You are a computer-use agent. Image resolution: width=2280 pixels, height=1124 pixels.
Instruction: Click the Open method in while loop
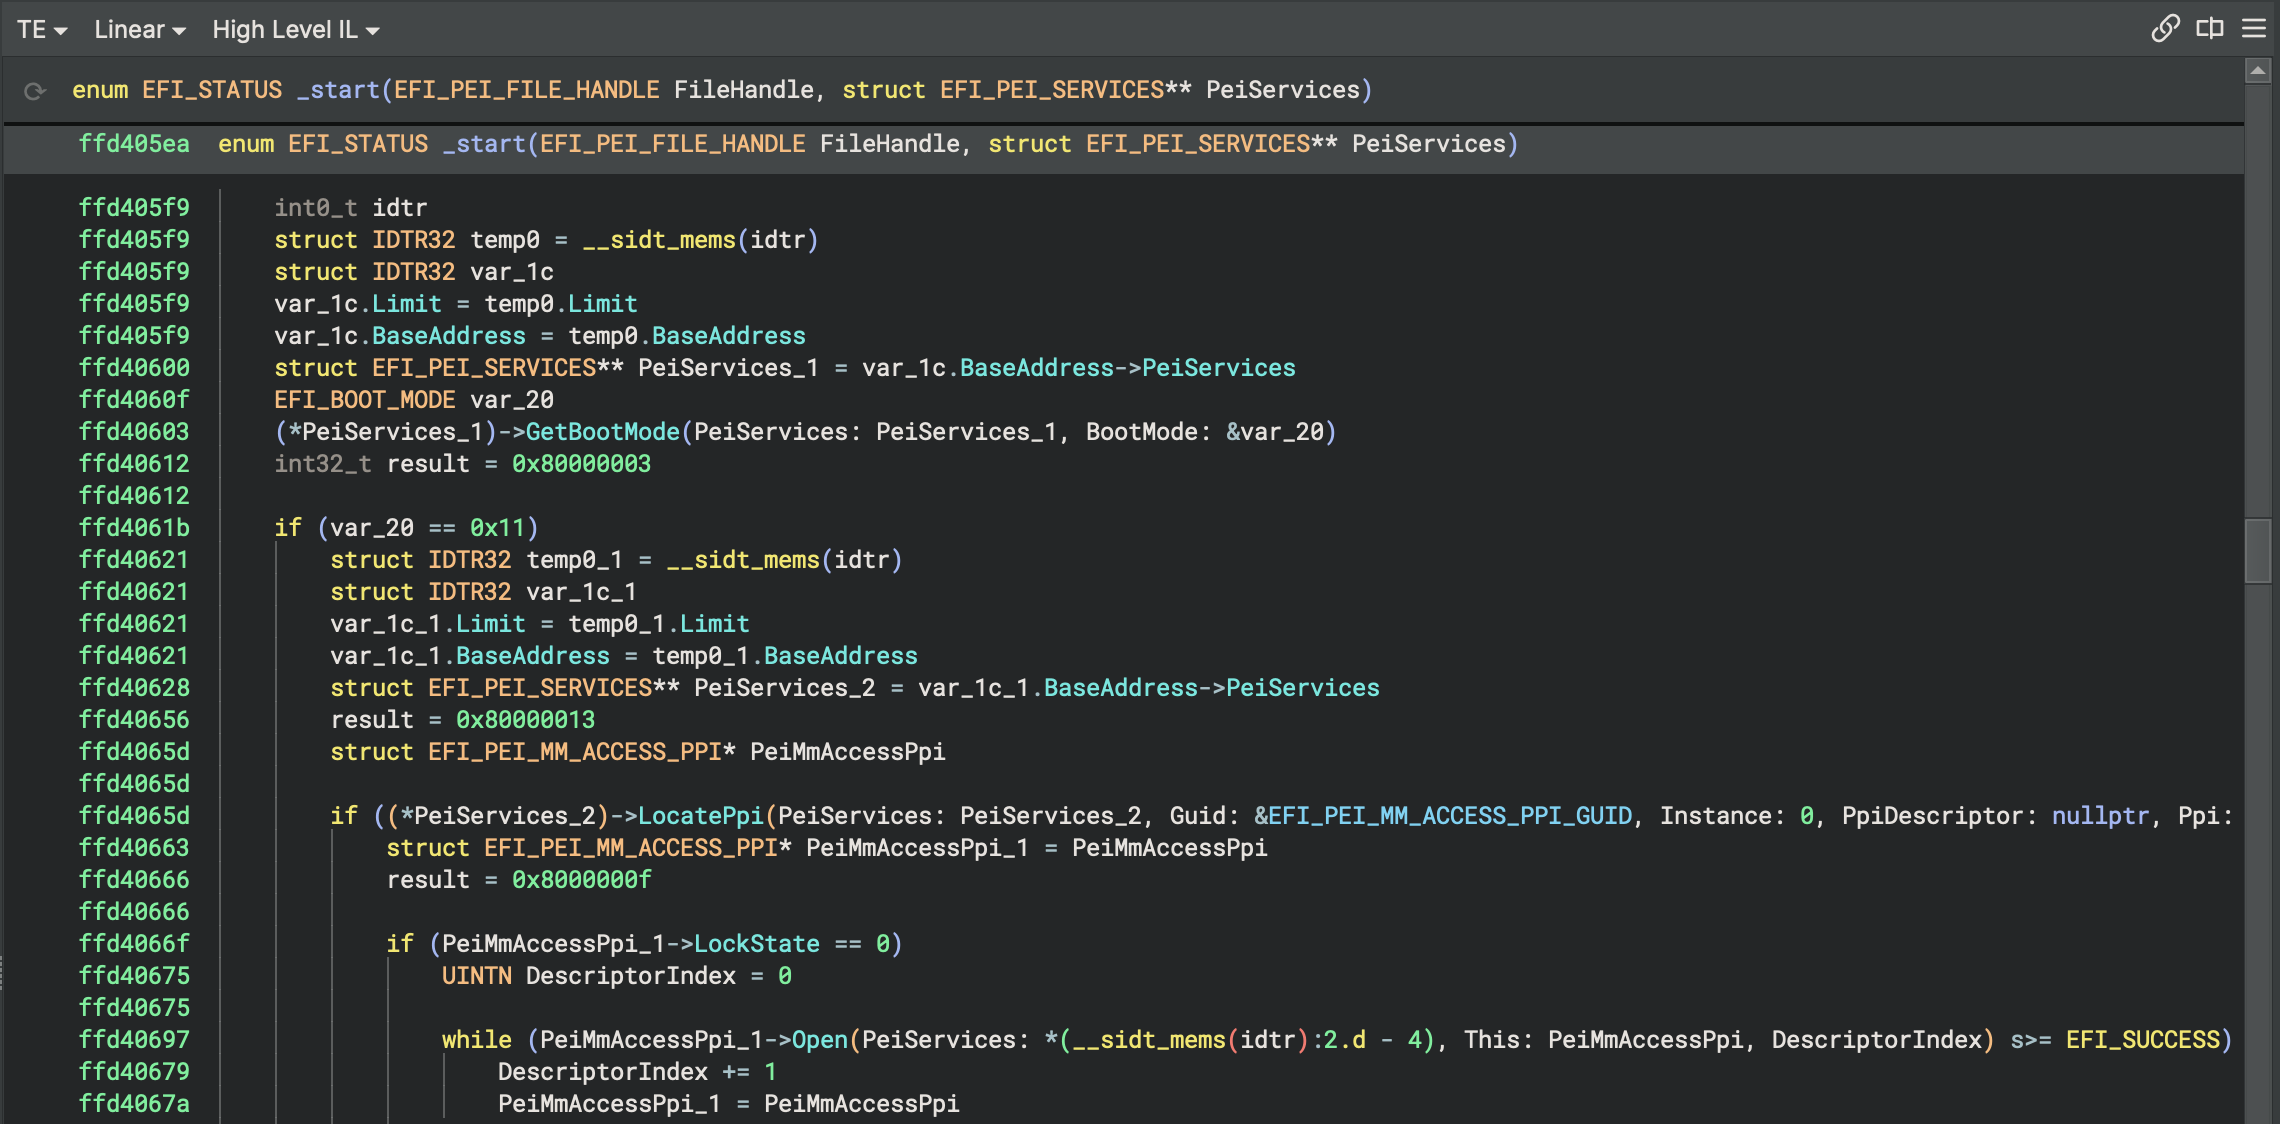click(819, 1040)
